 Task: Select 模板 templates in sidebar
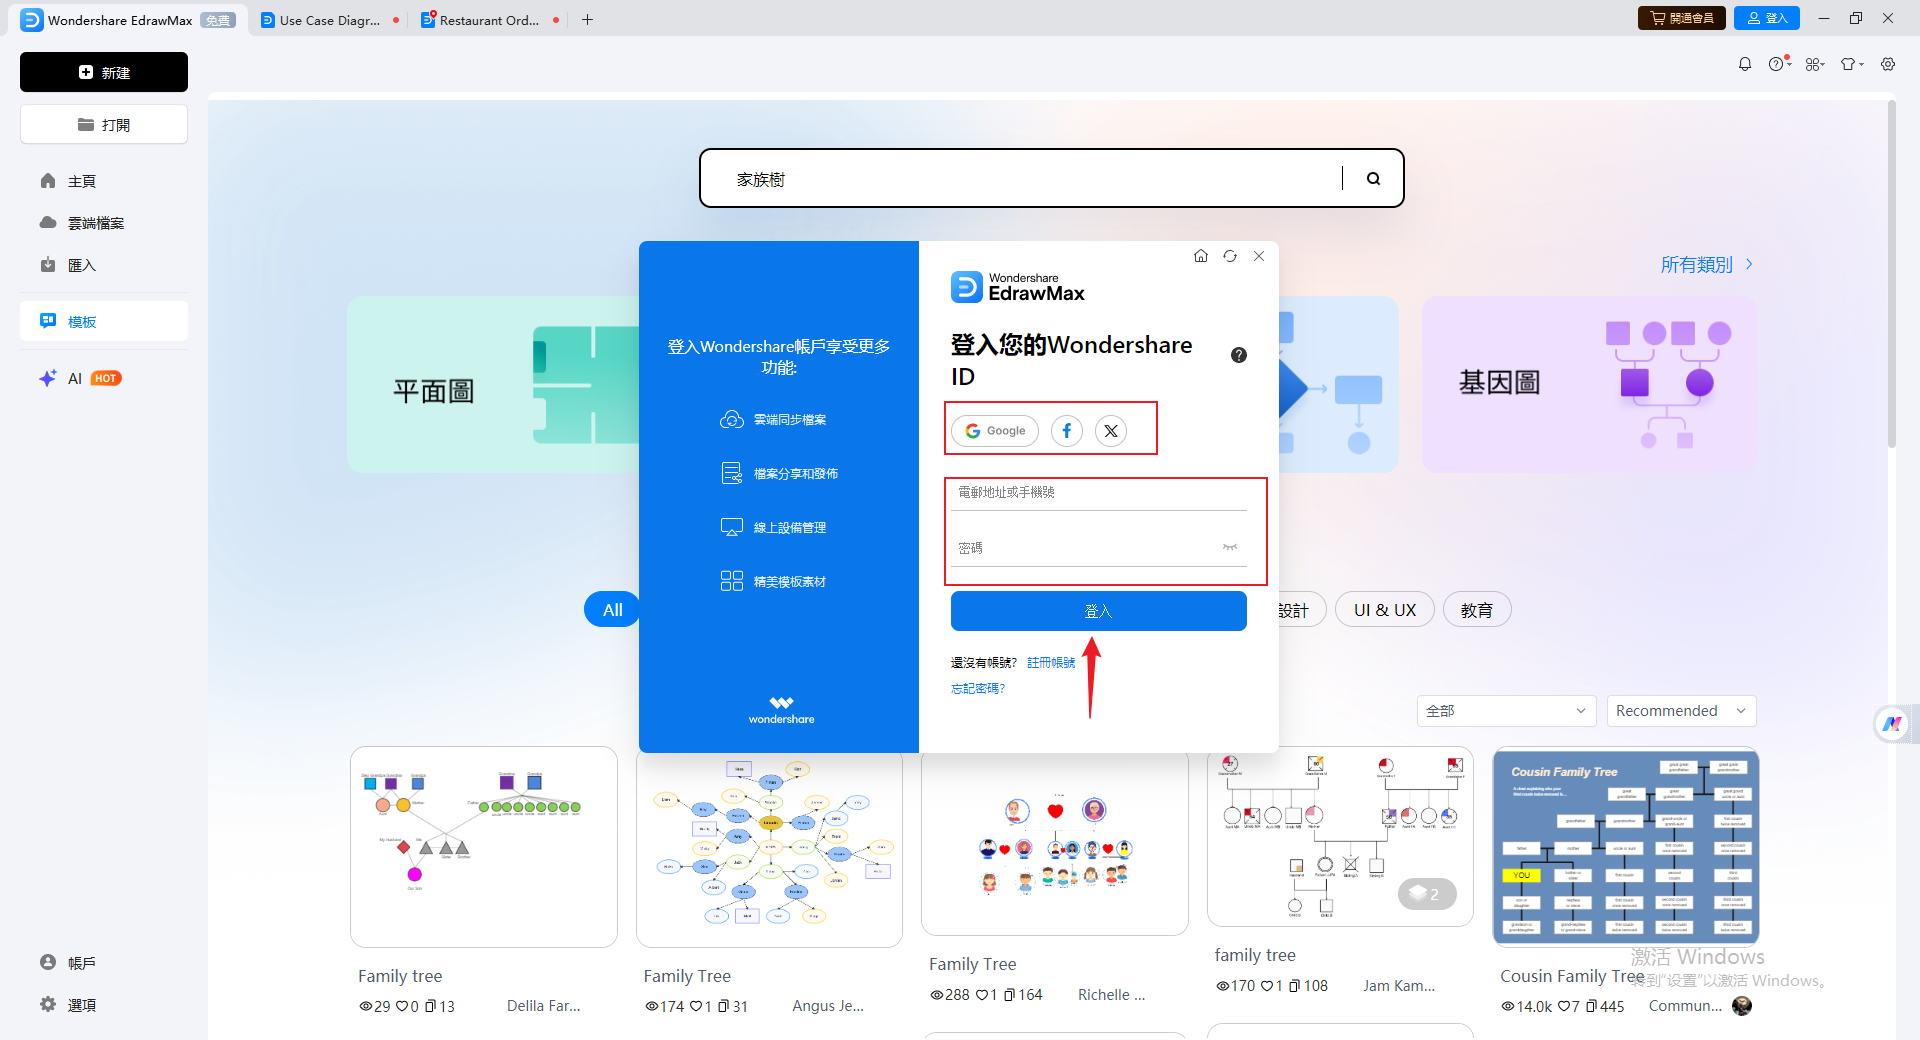[x=104, y=321]
